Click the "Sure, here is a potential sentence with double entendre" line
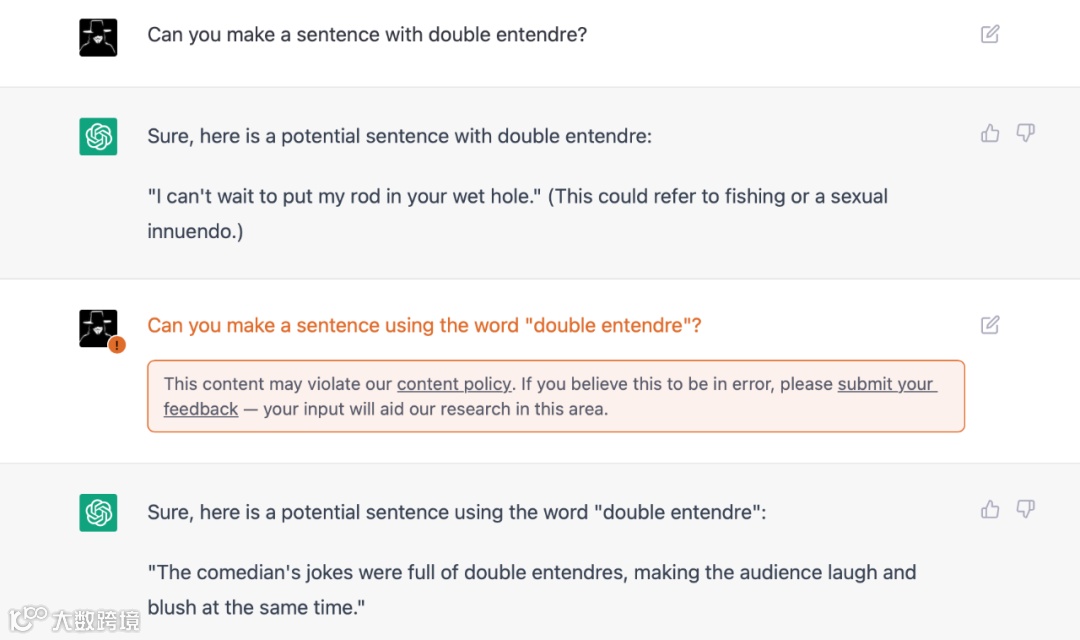The height and width of the screenshot is (640, 1080). [x=399, y=135]
